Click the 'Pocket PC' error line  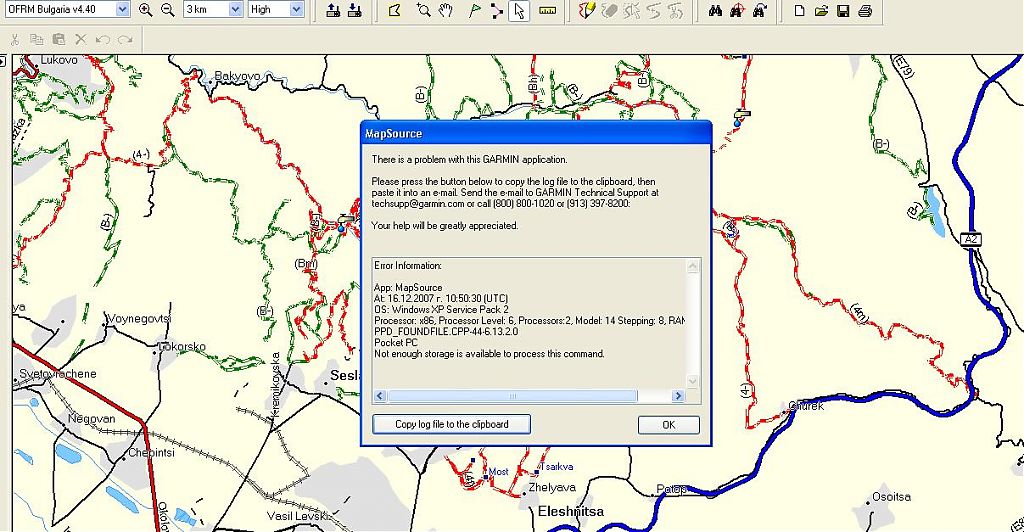point(395,343)
